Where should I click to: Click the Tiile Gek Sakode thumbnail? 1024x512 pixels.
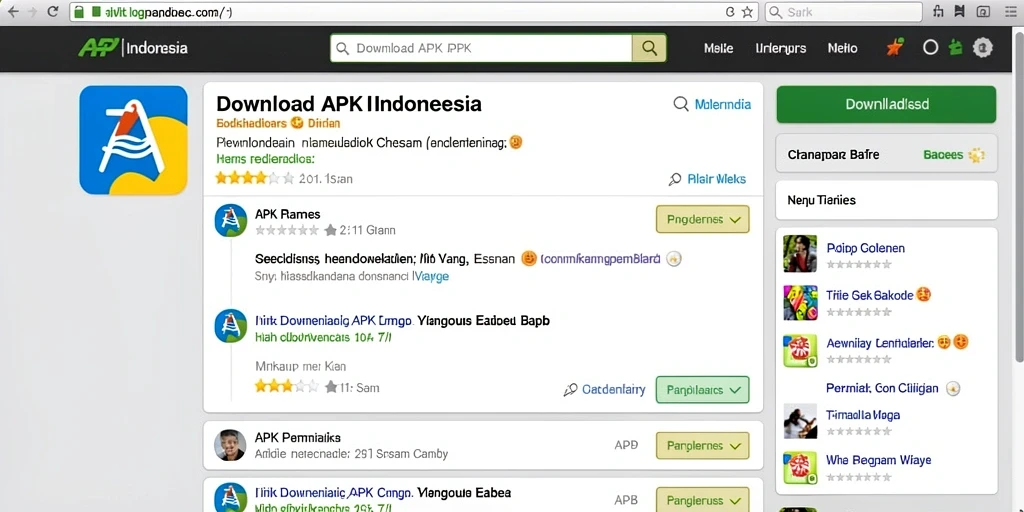[800, 302]
